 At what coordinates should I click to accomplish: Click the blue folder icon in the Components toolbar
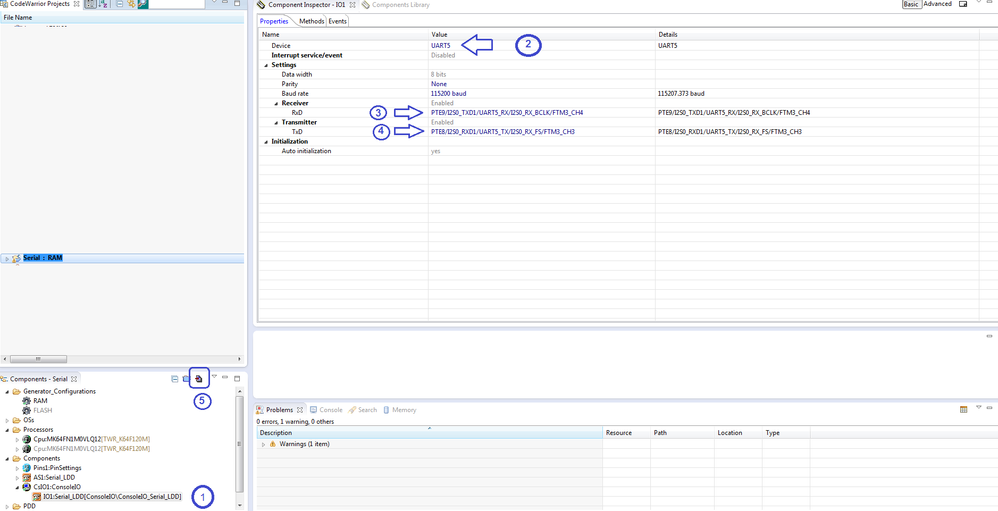pos(186,379)
